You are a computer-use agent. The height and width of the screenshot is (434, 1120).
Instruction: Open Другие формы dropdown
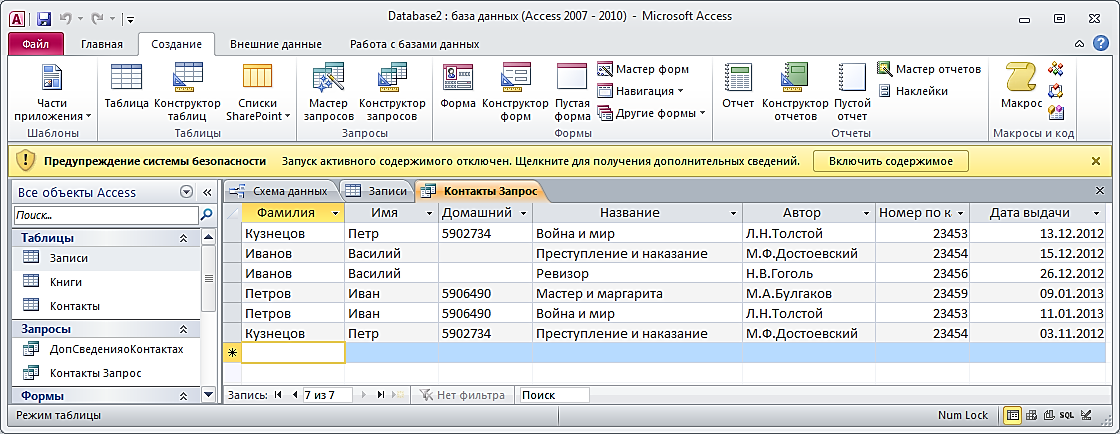coord(651,113)
